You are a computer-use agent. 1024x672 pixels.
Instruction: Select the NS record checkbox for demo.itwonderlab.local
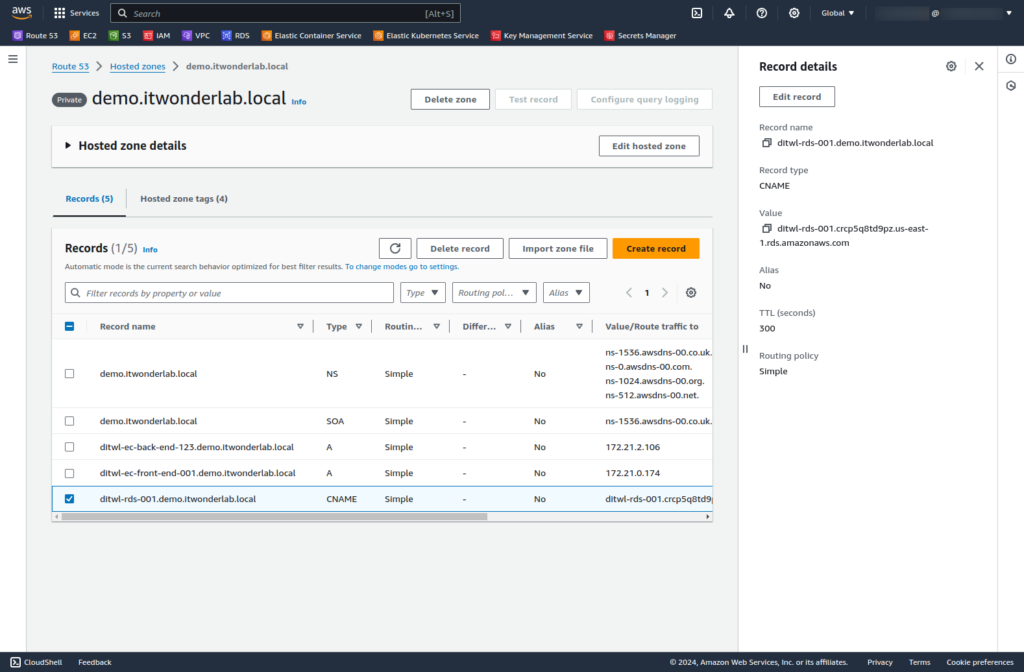69,374
